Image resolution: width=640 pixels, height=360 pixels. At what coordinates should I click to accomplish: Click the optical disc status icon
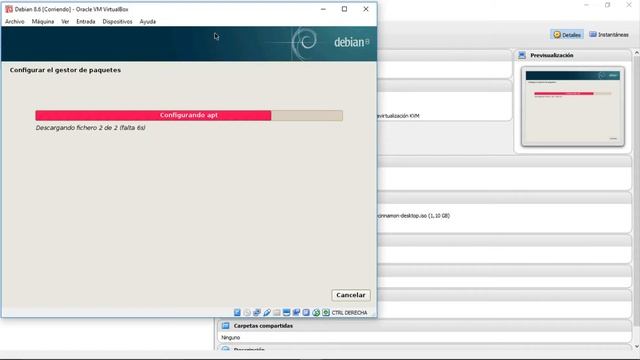click(247, 313)
